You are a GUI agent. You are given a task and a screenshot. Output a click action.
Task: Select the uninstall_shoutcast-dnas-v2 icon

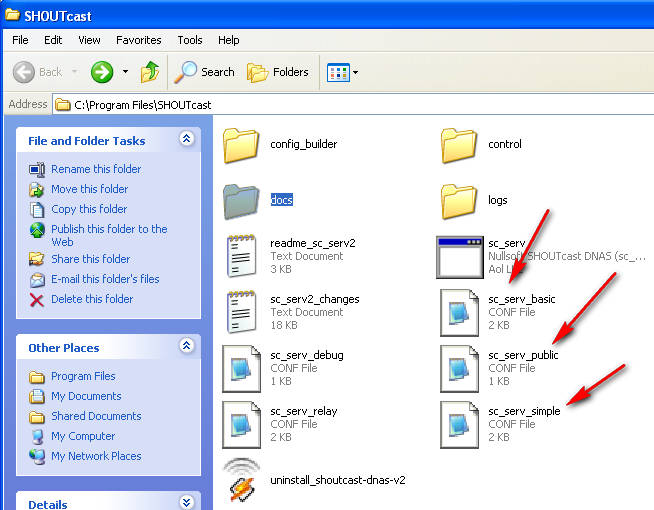click(241, 480)
